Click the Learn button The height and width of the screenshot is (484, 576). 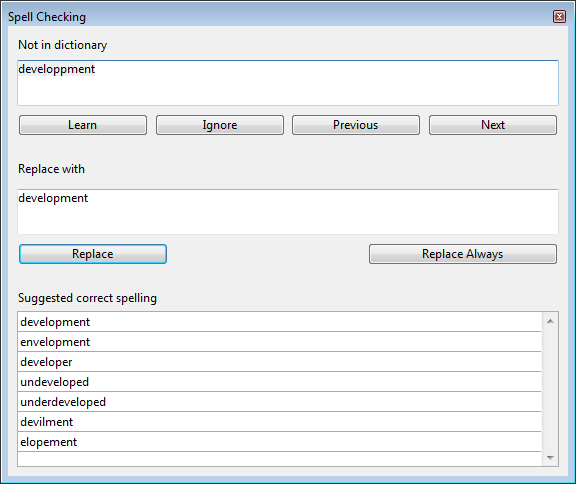pyautogui.click(x=83, y=125)
